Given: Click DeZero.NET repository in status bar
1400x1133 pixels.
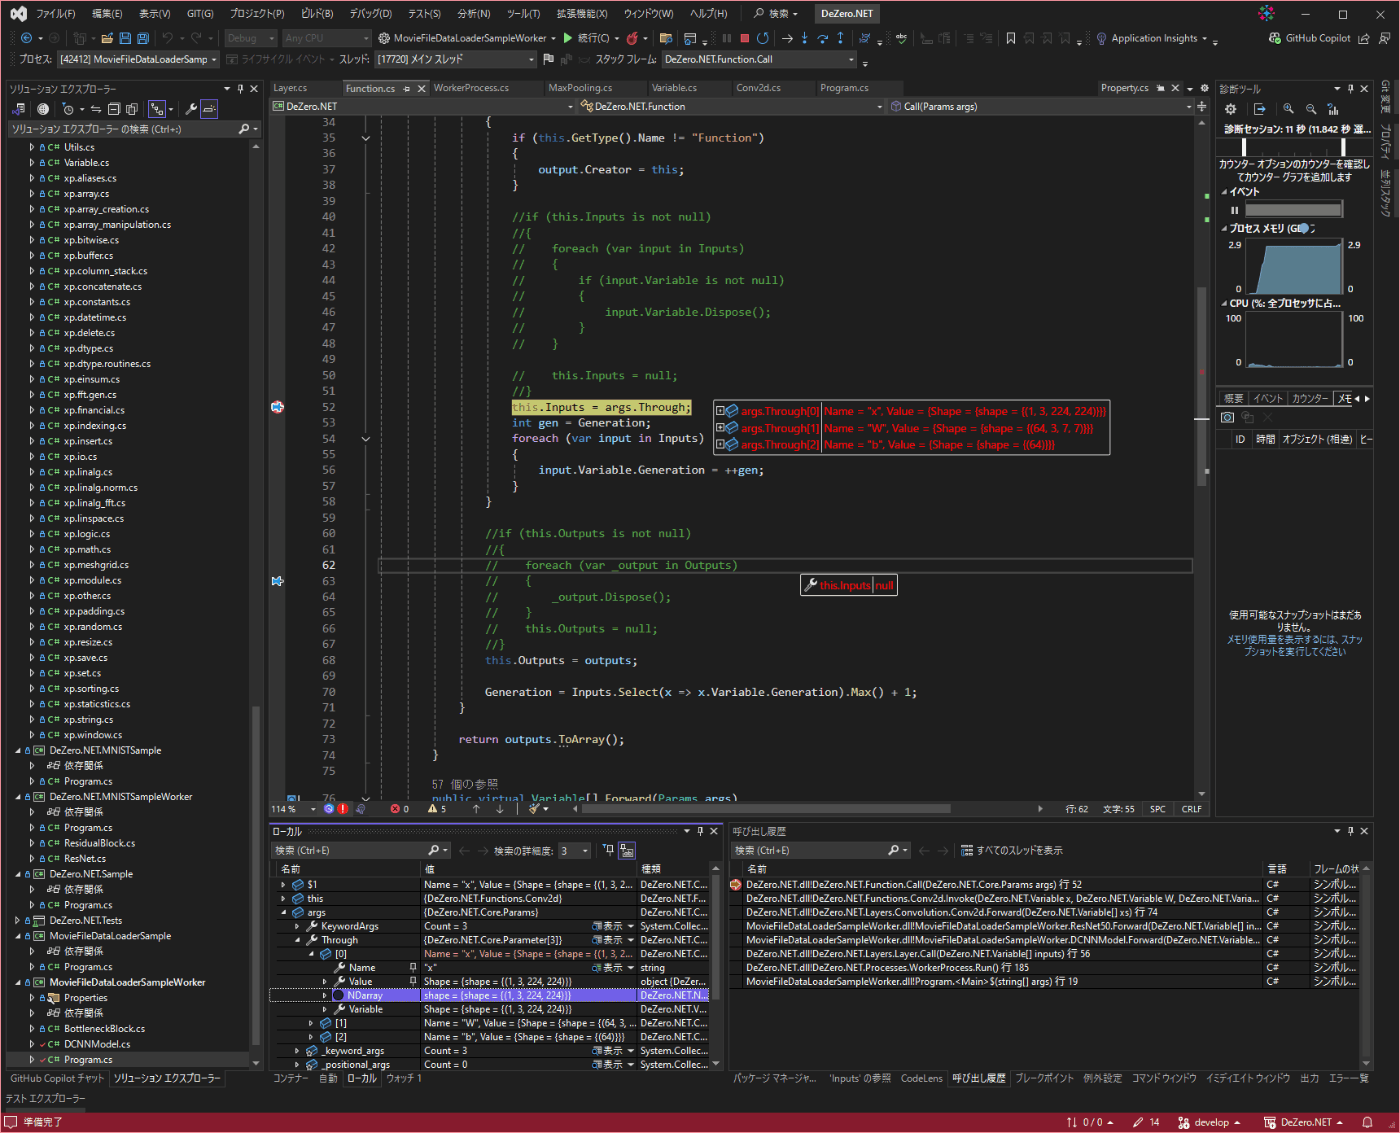Looking at the screenshot, I should pos(1303,1122).
